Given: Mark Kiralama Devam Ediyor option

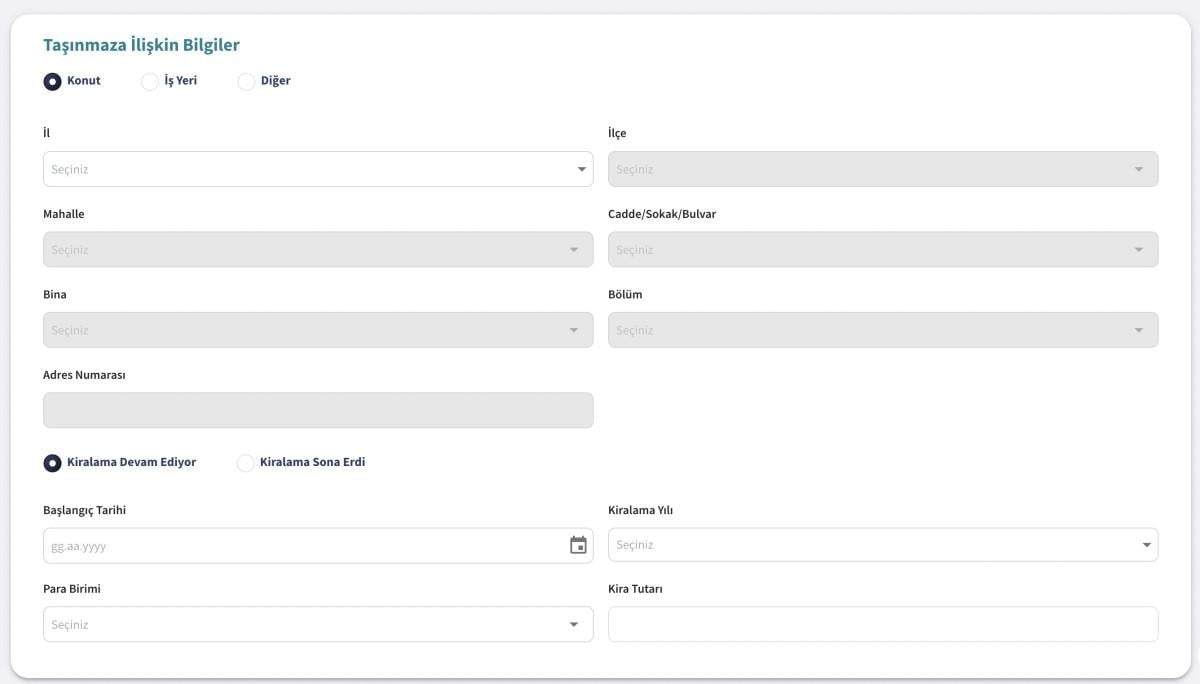Looking at the screenshot, I should (x=53, y=463).
